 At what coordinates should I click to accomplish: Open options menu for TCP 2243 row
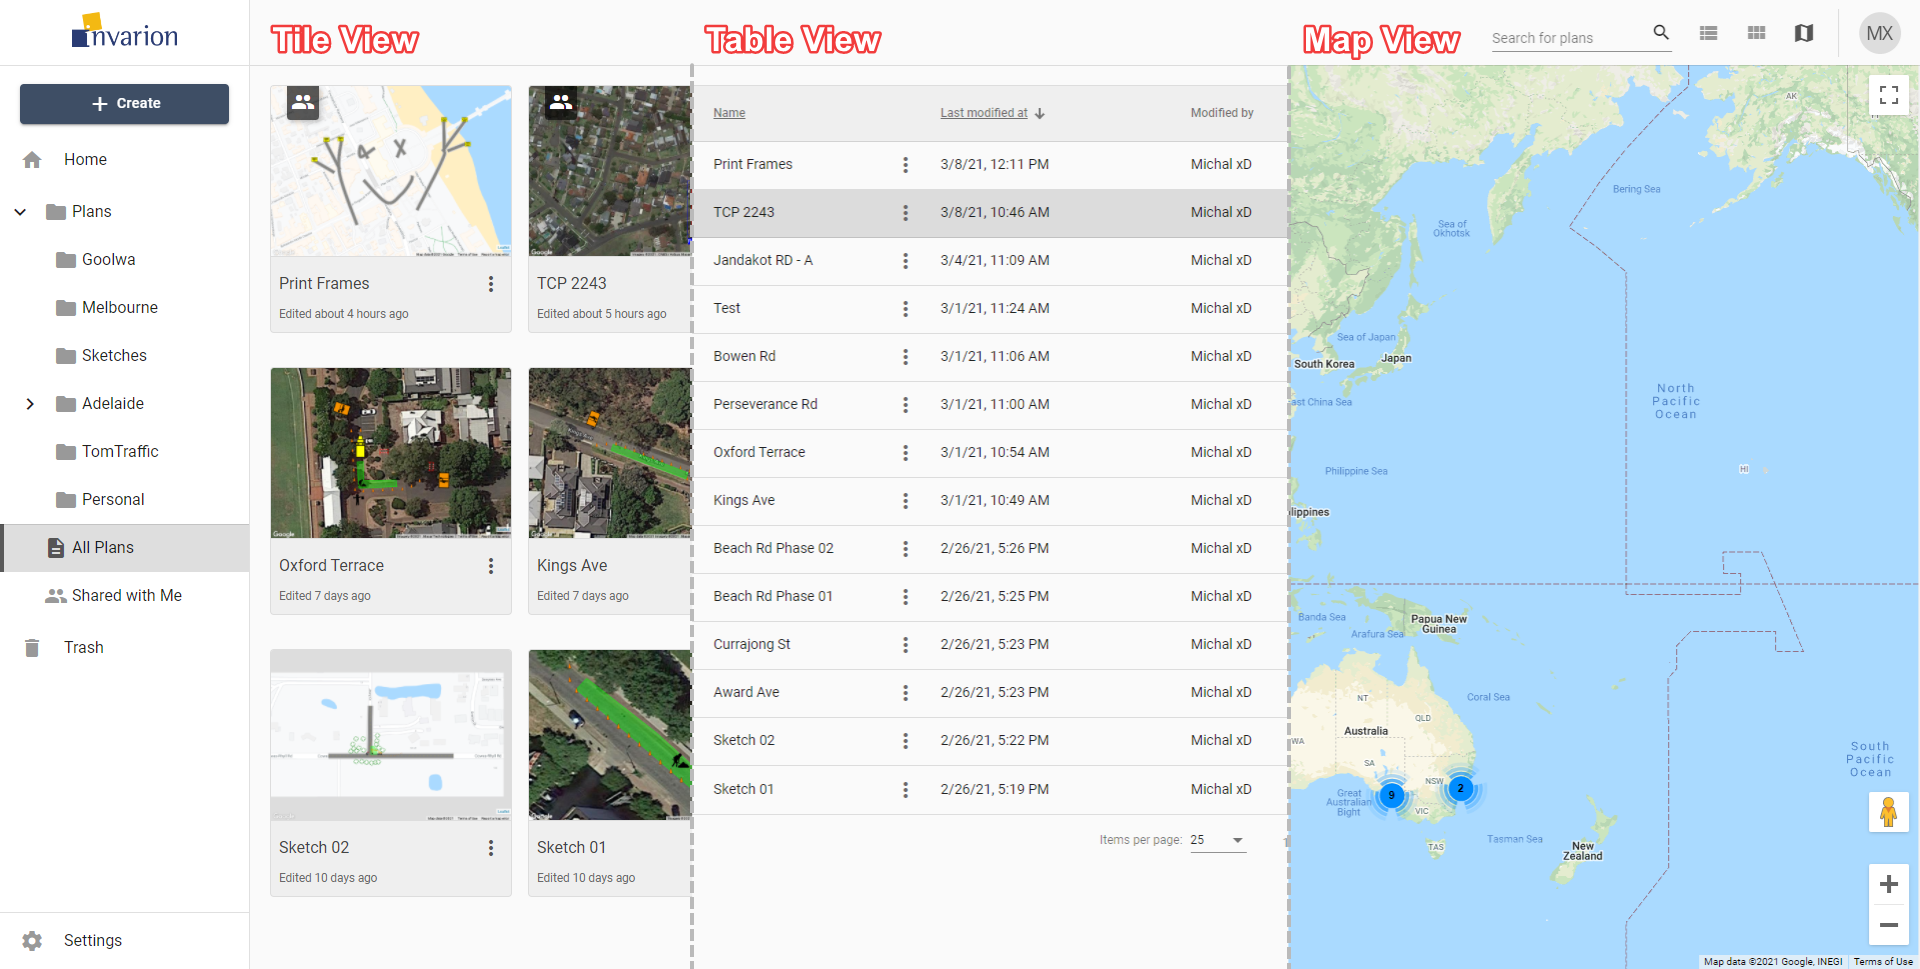click(x=906, y=213)
